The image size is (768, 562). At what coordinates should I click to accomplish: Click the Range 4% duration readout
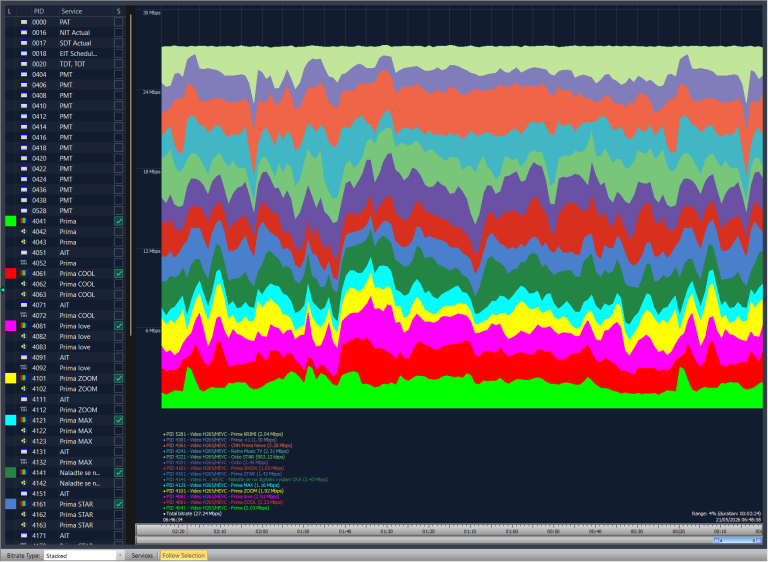click(726, 514)
